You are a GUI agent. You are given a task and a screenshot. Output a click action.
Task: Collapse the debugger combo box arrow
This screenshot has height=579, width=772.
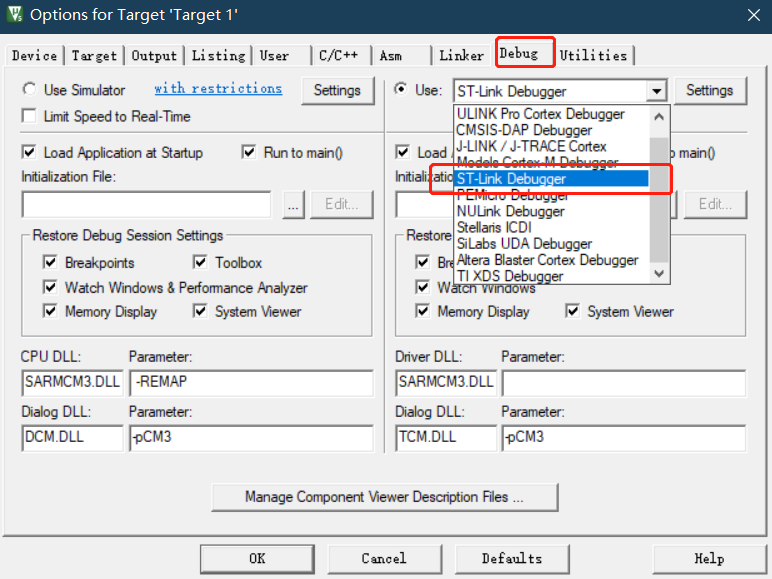pos(656,91)
